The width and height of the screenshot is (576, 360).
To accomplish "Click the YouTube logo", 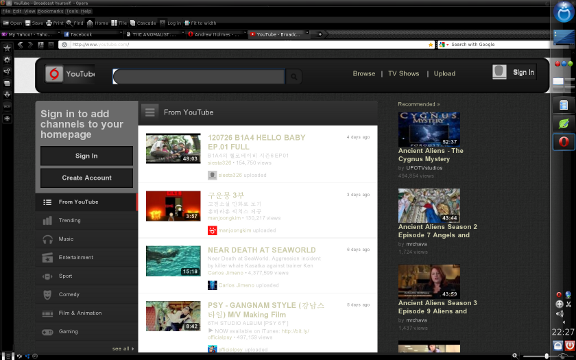I will click(x=70, y=74).
